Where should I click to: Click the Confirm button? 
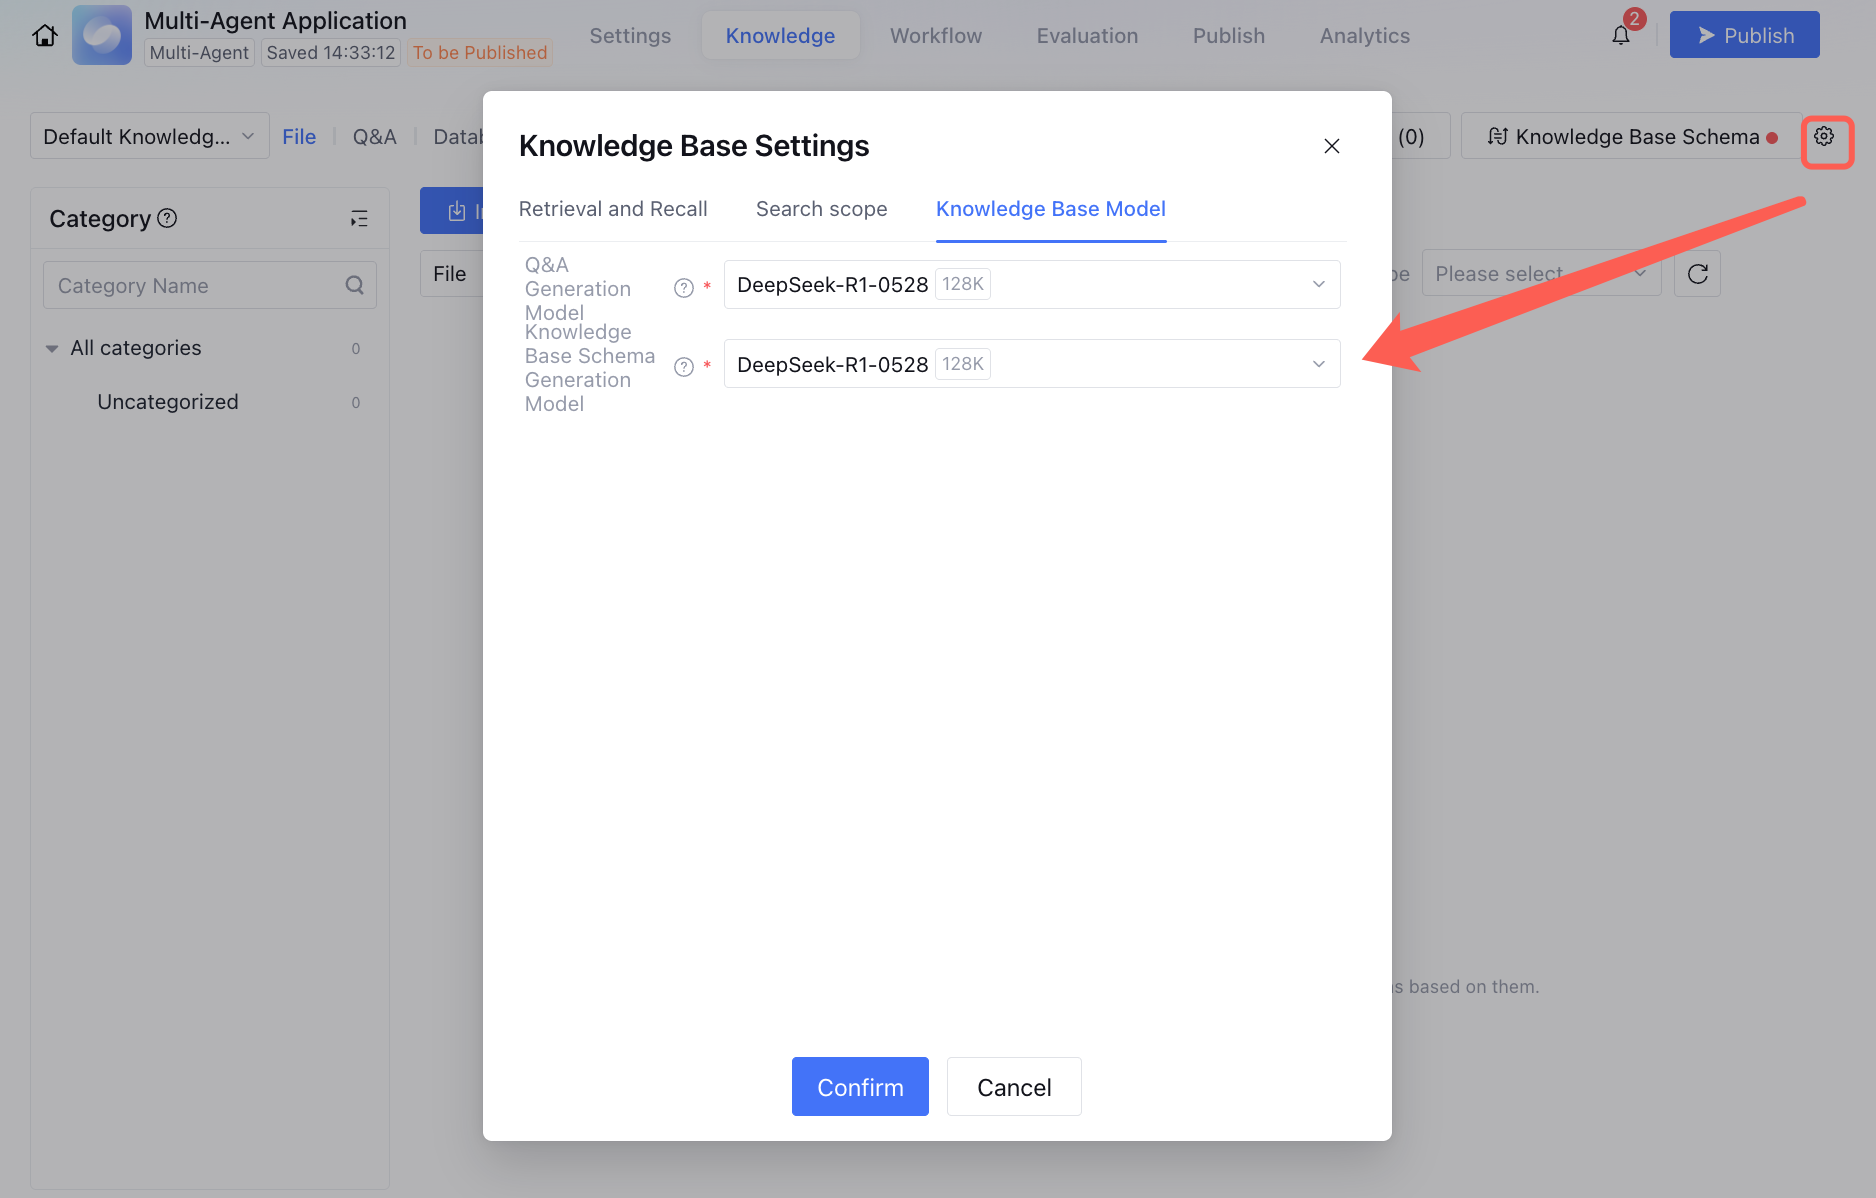860,1087
